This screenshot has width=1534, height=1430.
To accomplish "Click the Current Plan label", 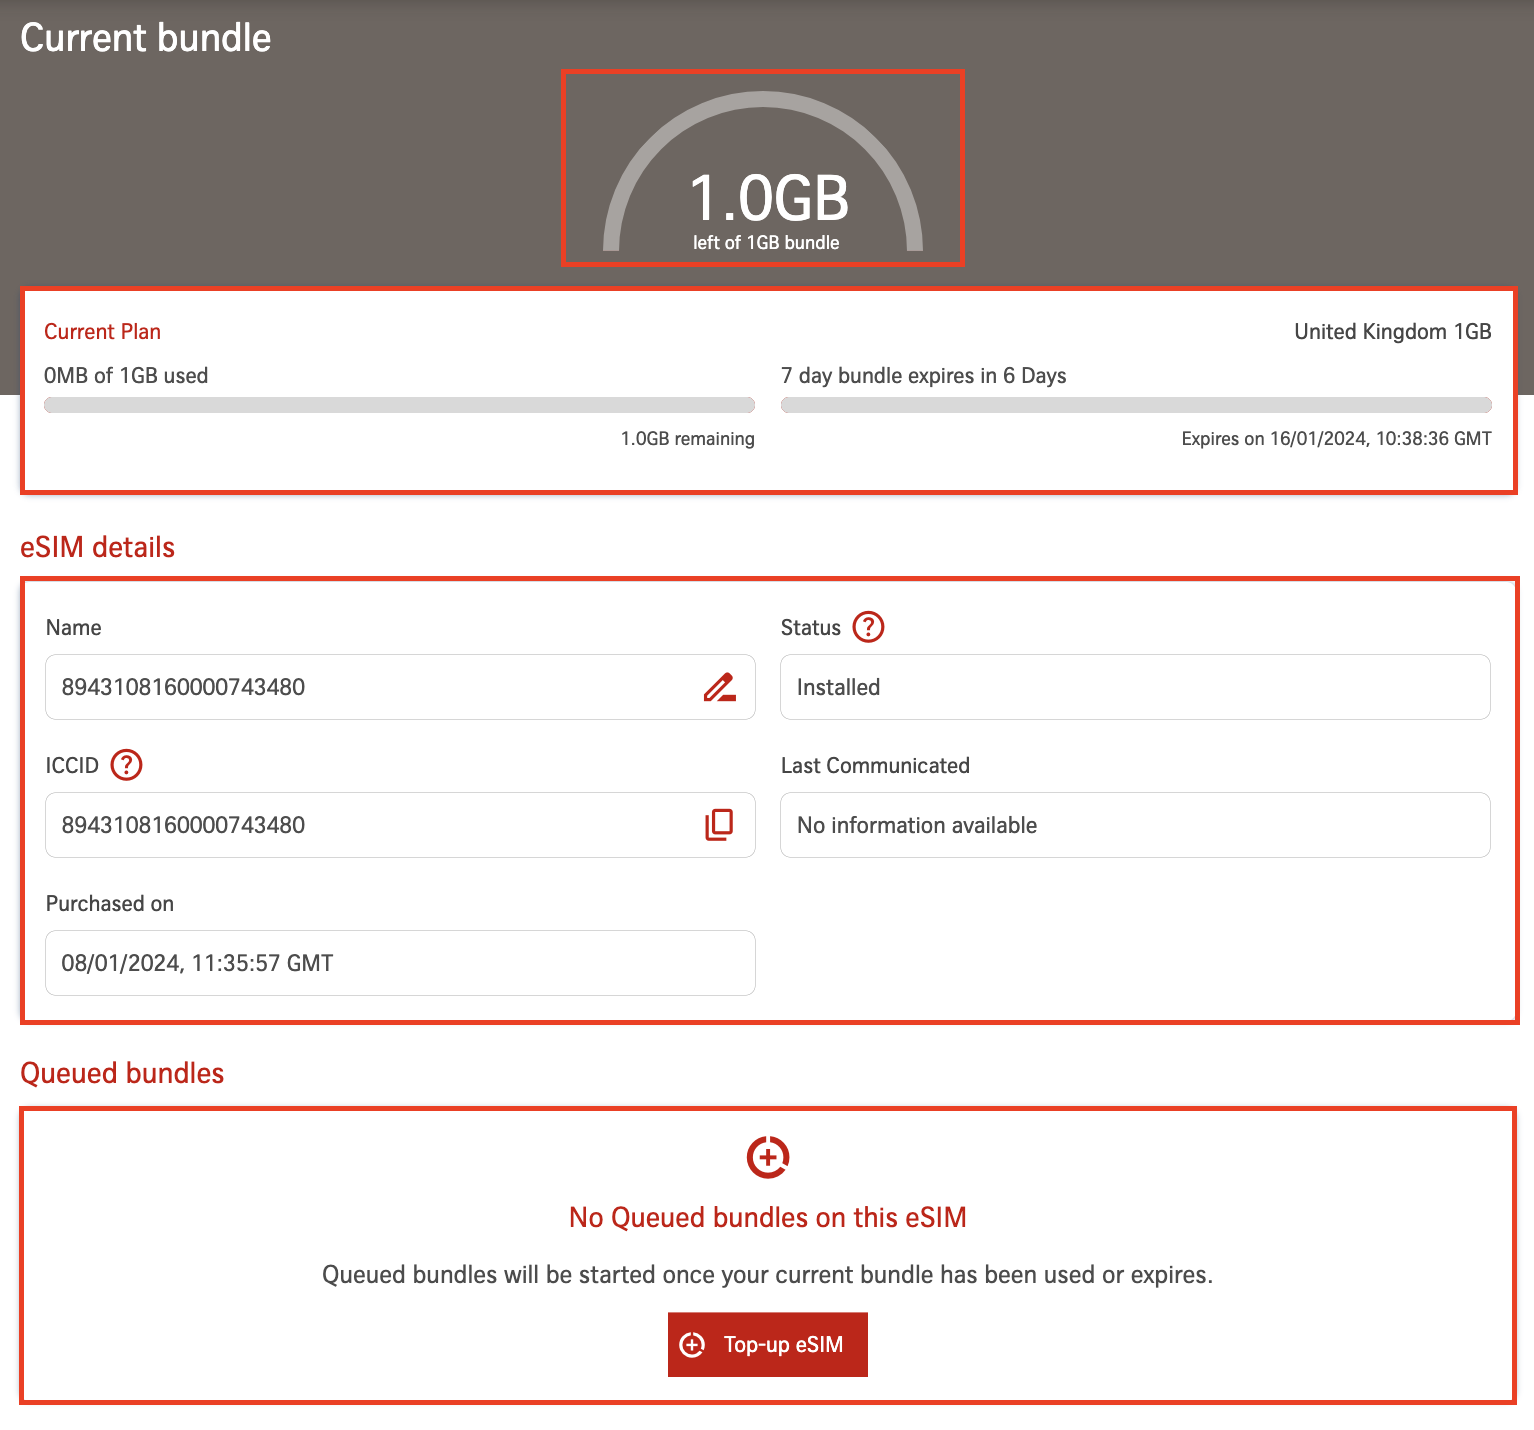I will tap(102, 332).
